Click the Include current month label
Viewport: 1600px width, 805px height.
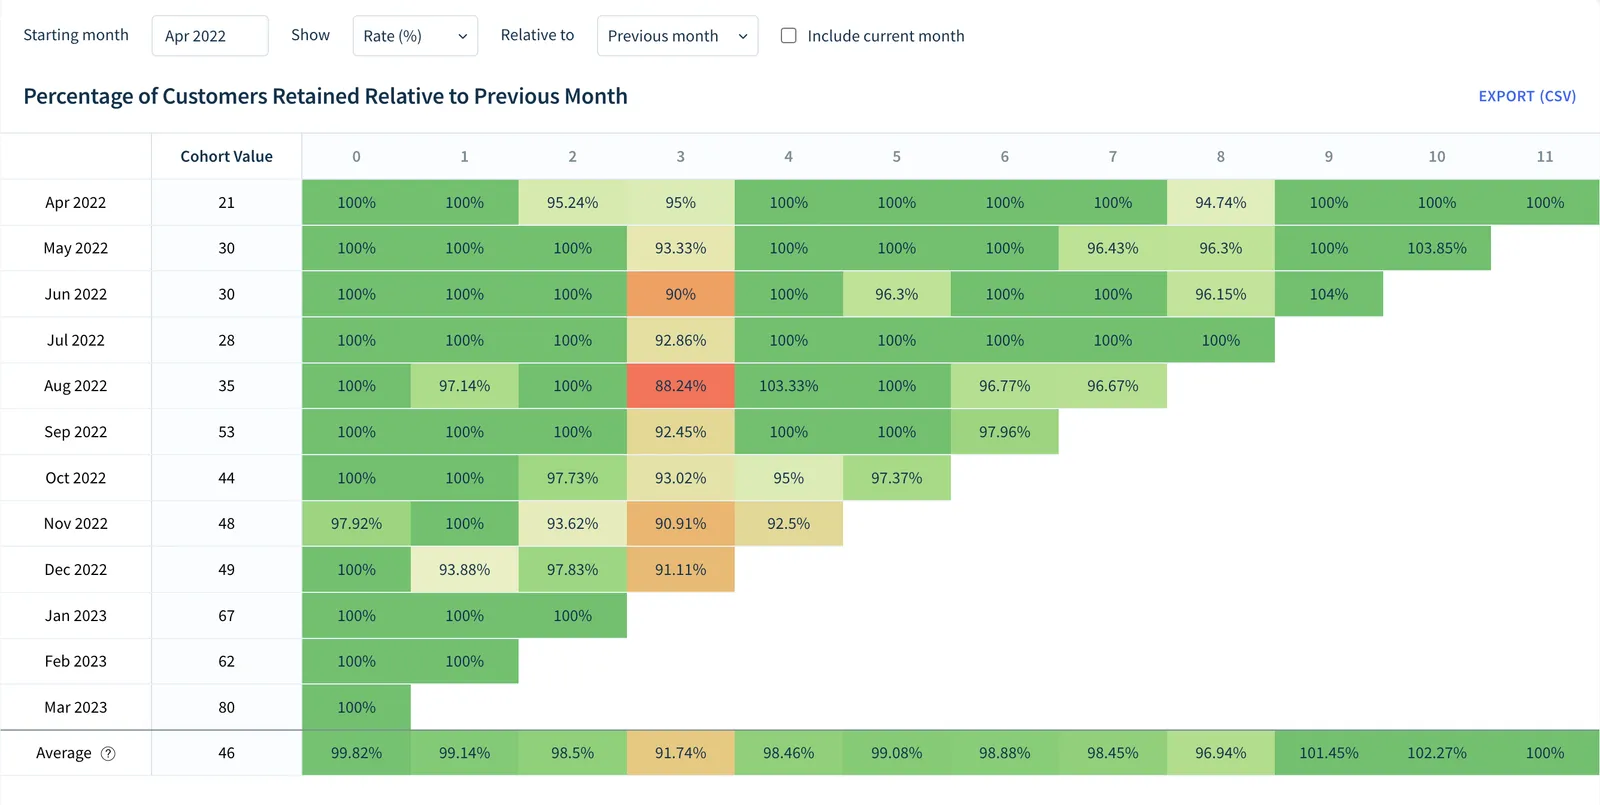click(x=886, y=36)
